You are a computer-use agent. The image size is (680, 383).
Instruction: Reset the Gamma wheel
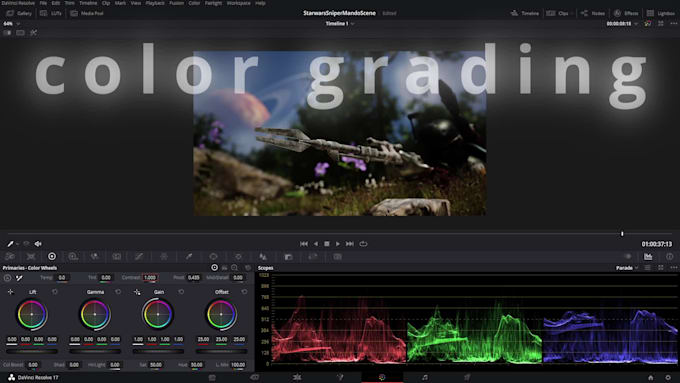[x=118, y=292]
